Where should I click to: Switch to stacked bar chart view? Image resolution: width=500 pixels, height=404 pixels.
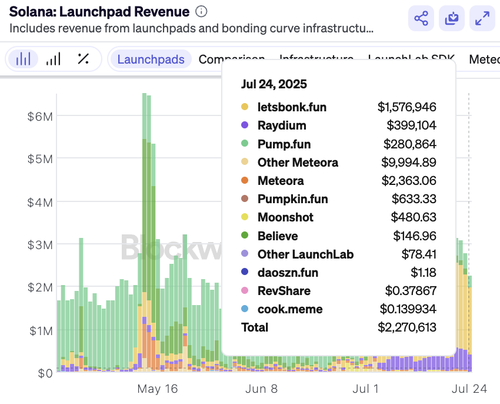coord(23,59)
